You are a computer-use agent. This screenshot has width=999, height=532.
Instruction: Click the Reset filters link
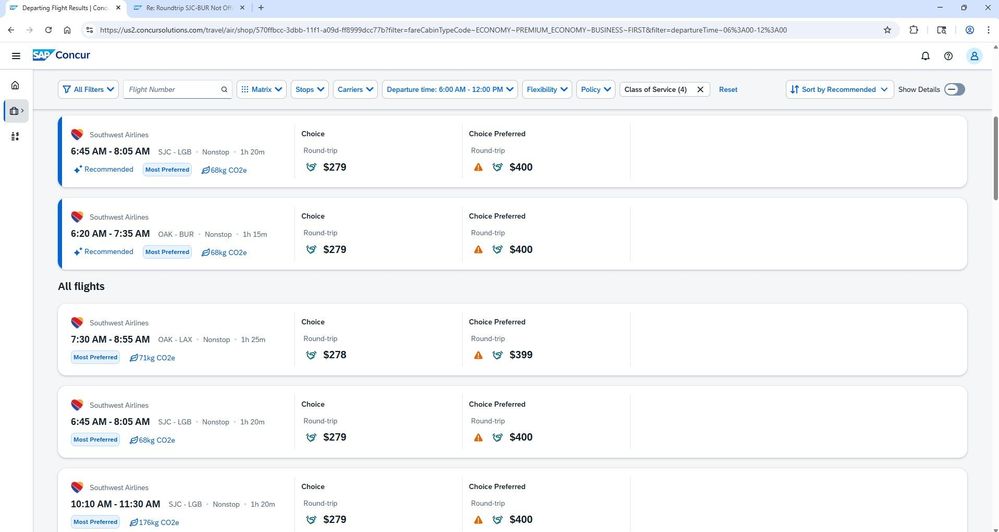tap(728, 90)
